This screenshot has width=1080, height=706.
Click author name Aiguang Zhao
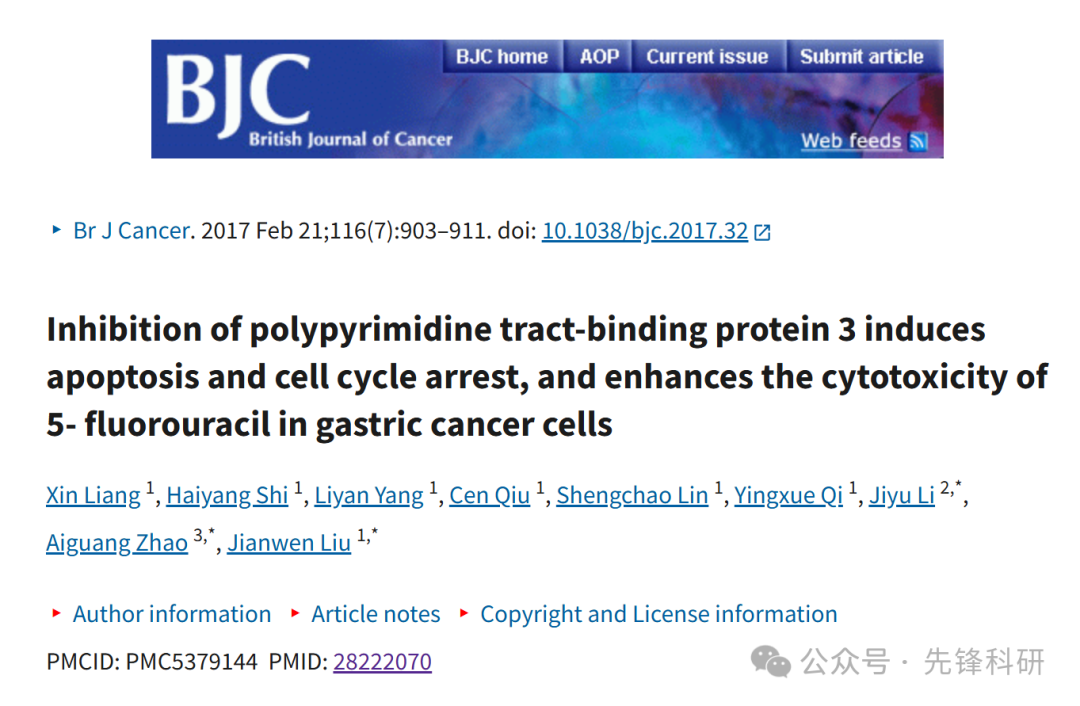[117, 543]
